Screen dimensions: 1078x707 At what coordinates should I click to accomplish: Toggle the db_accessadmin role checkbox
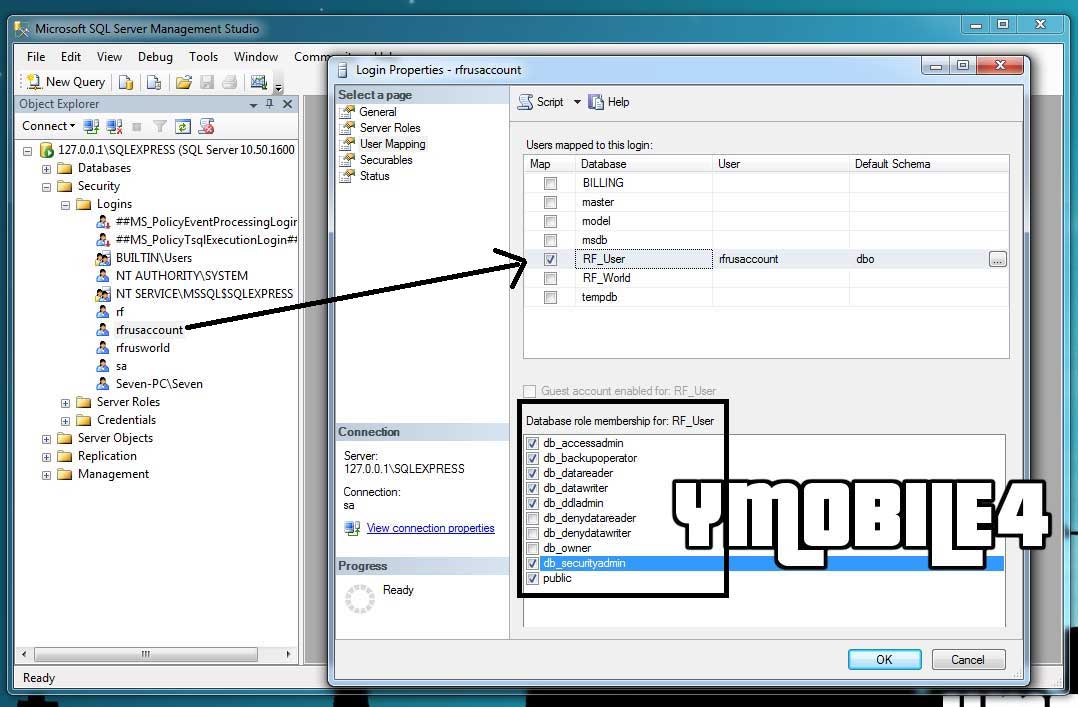(x=532, y=443)
